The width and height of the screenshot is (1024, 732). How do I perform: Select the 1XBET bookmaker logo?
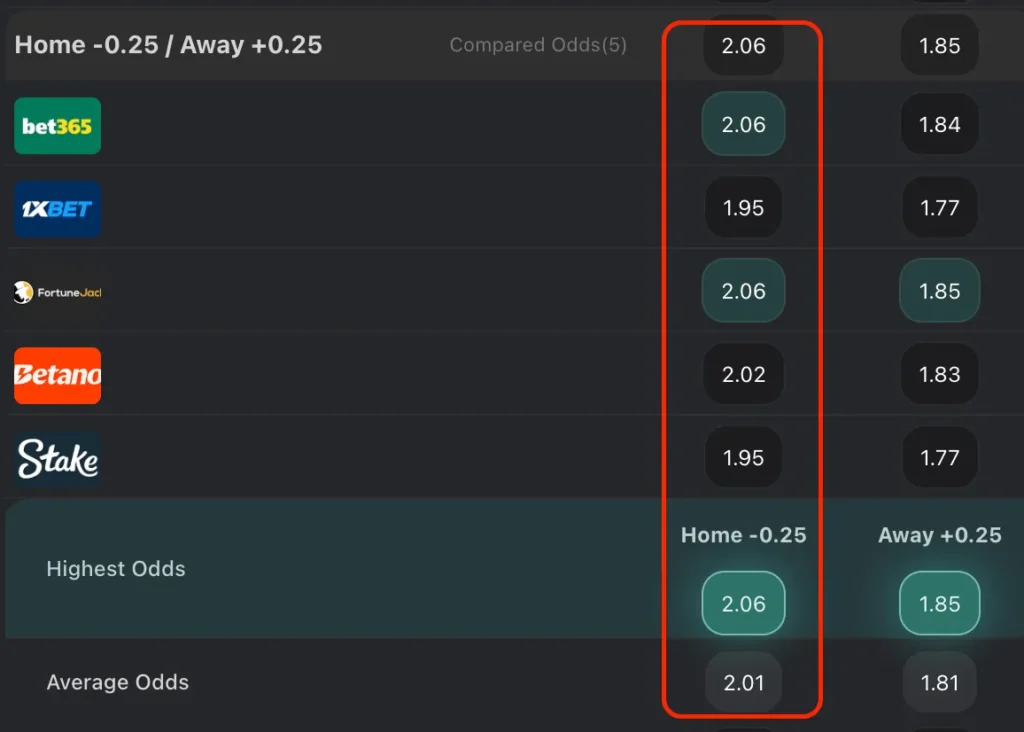(57, 209)
